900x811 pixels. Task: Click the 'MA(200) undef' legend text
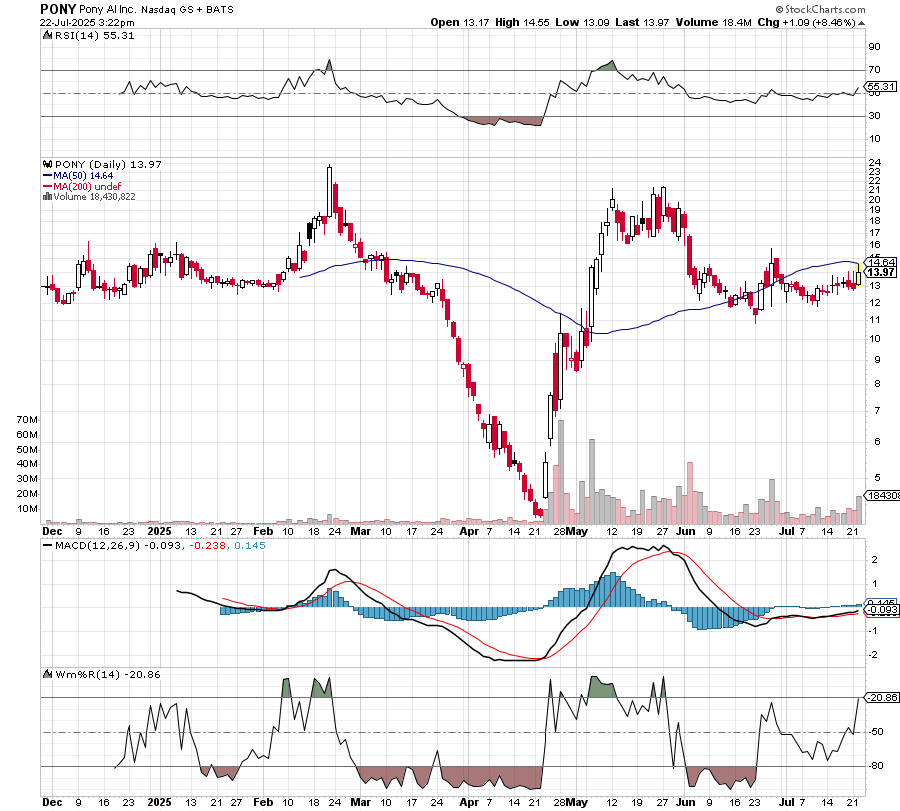coord(87,187)
